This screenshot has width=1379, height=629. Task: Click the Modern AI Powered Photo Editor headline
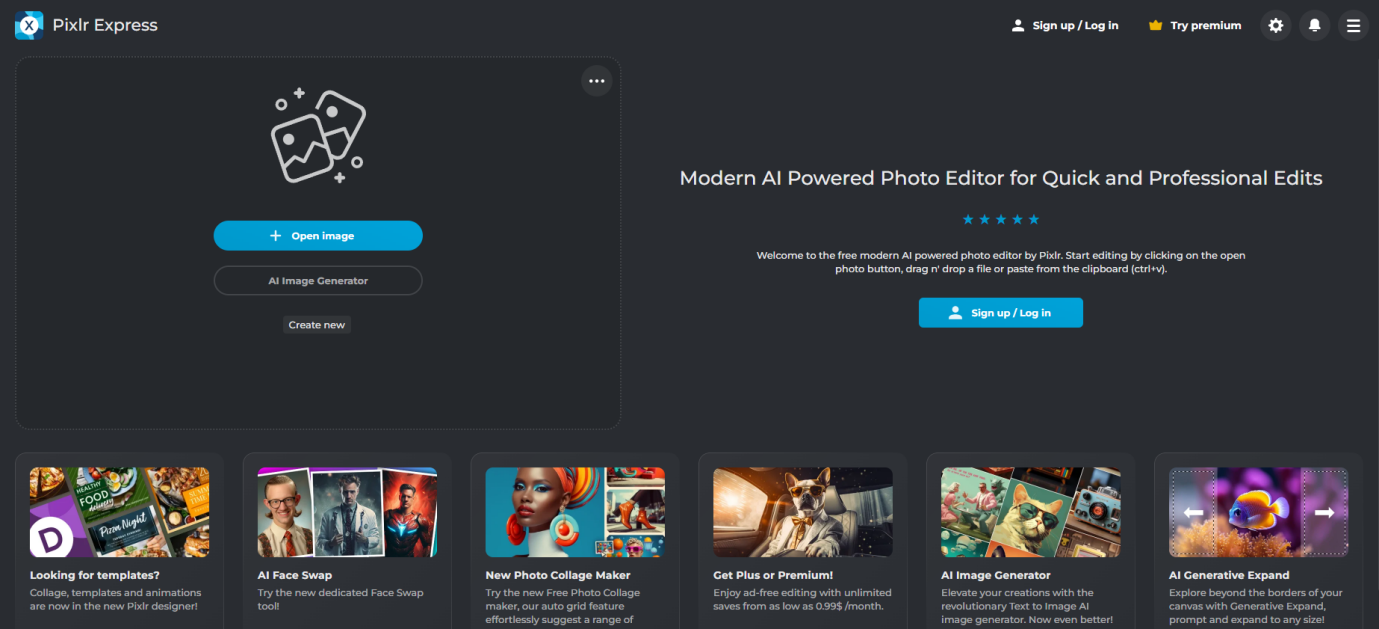(x=1001, y=178)
